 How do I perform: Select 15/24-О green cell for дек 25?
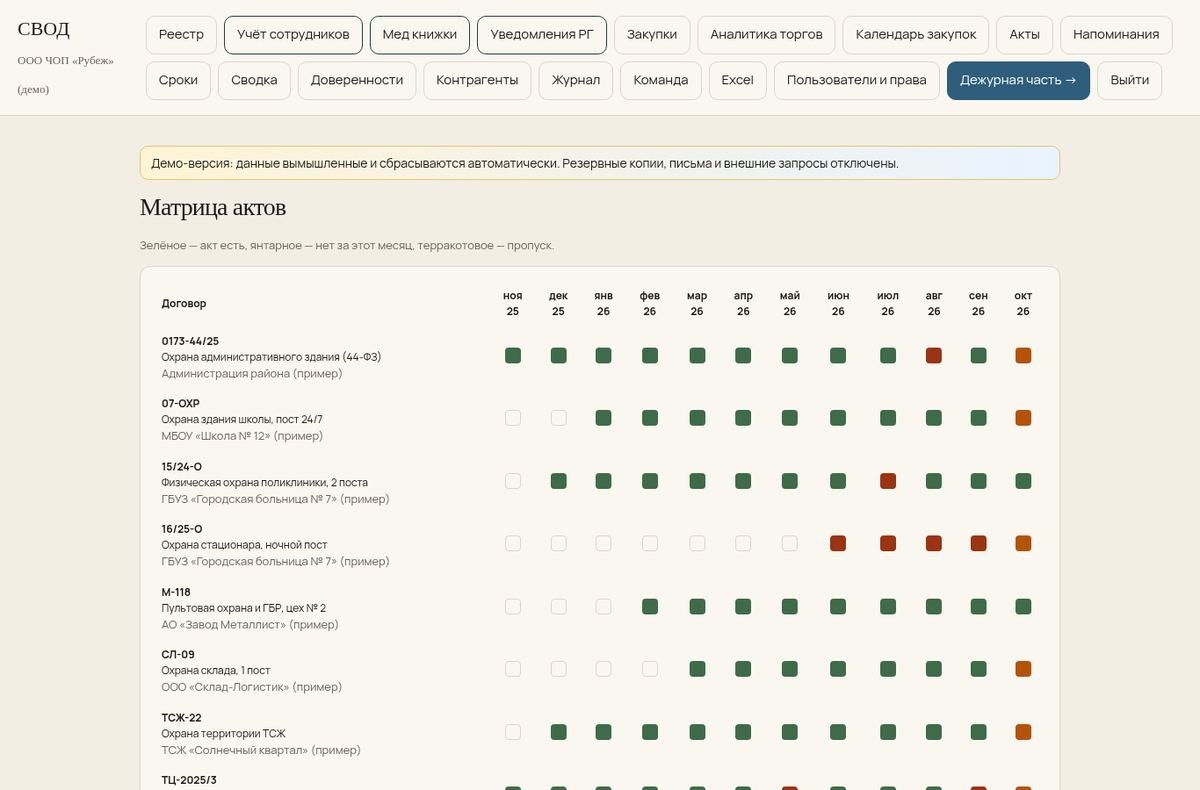coord(559,481)
